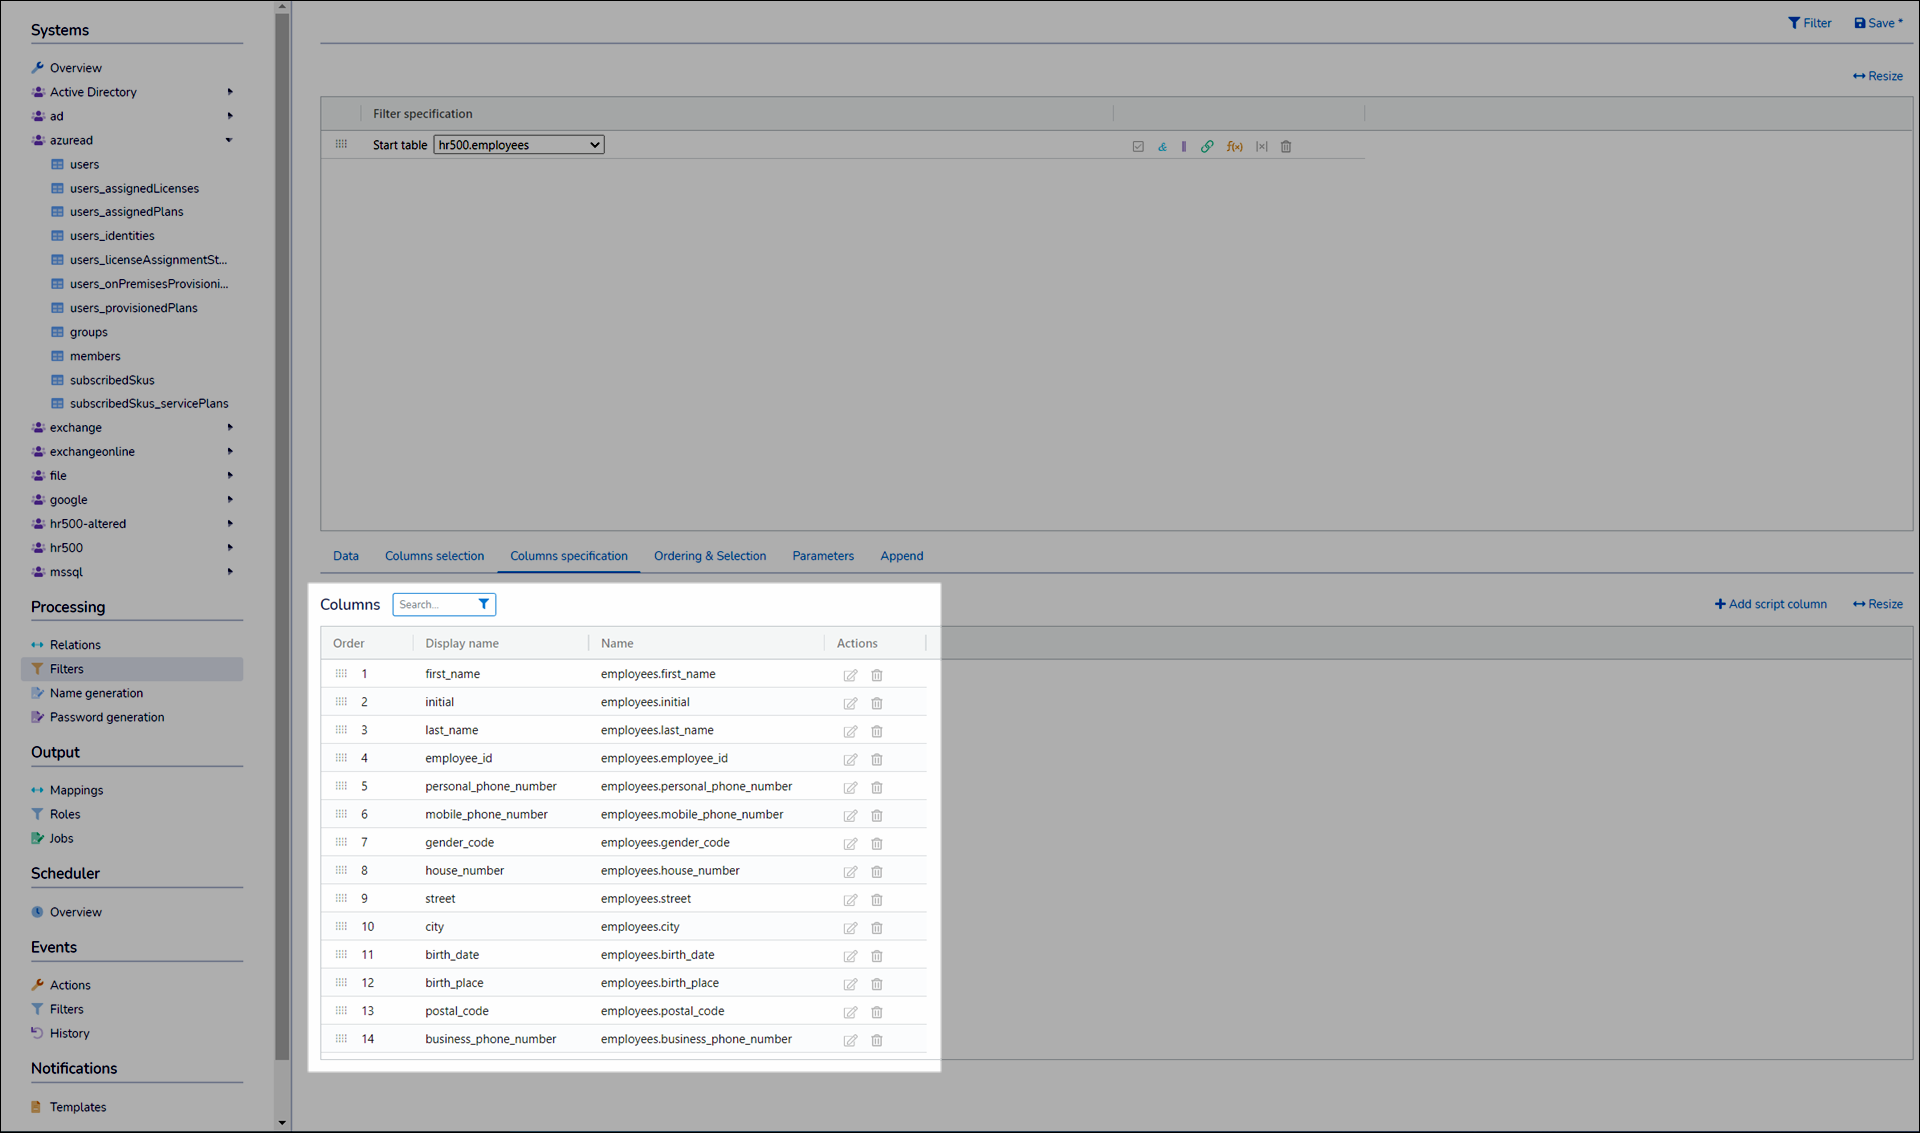Open Name generation in Processing
Screen dimensions: 1920x1133
96,693
